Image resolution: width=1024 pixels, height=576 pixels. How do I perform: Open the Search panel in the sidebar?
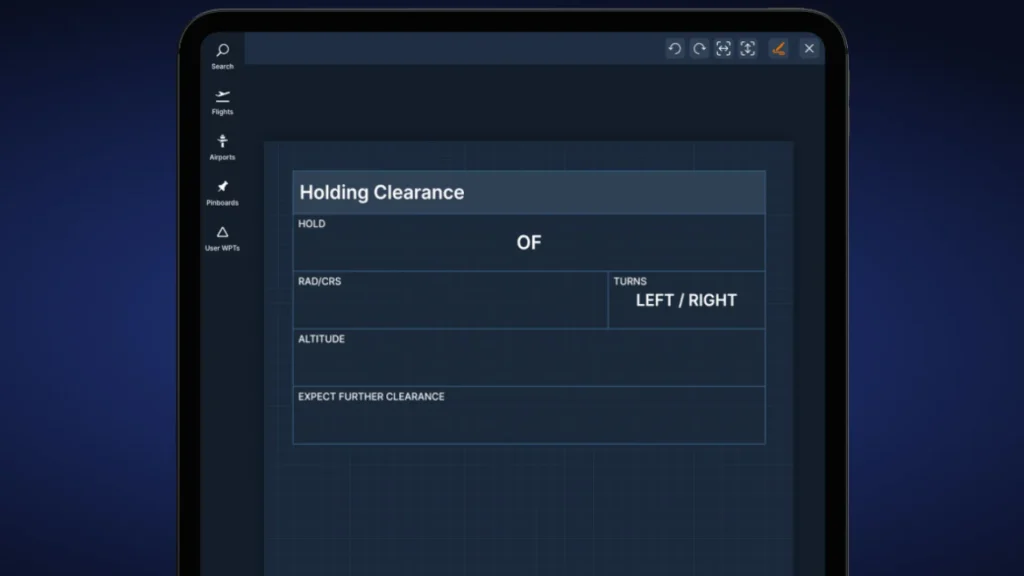[221, 52]
